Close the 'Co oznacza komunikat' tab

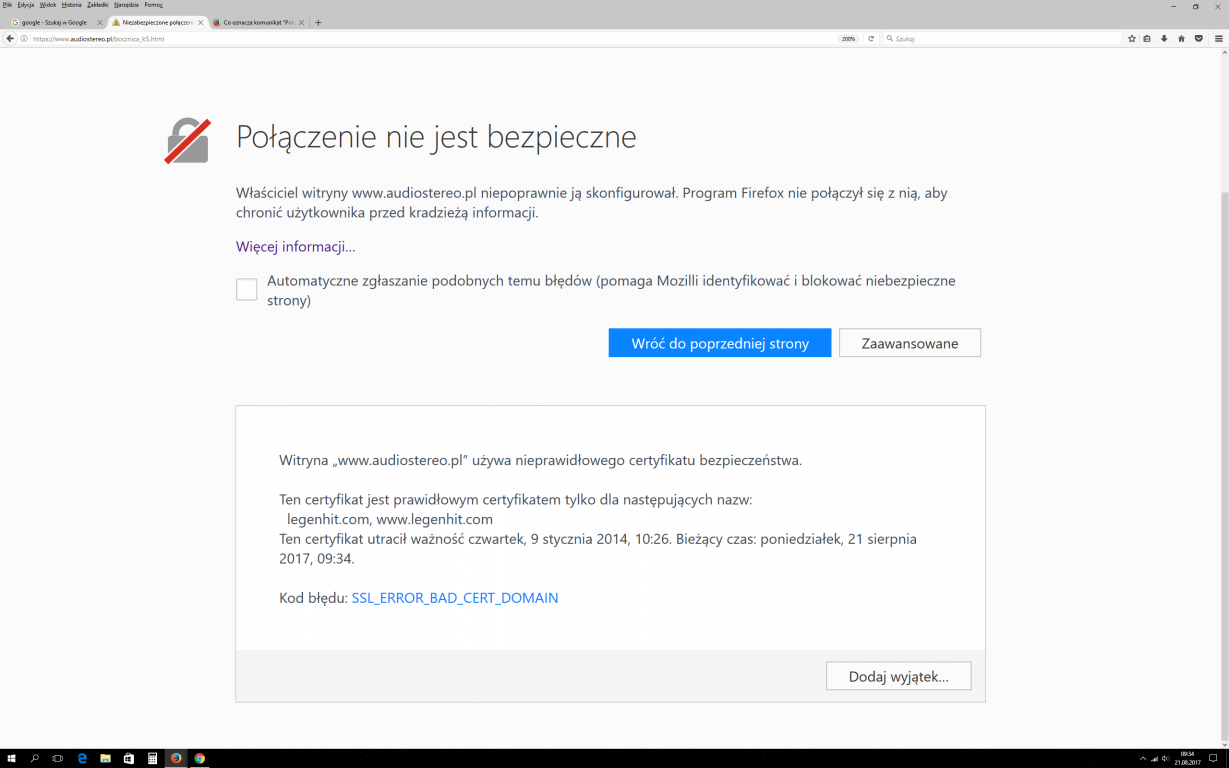pyautogui.click(x=303, y=22)
